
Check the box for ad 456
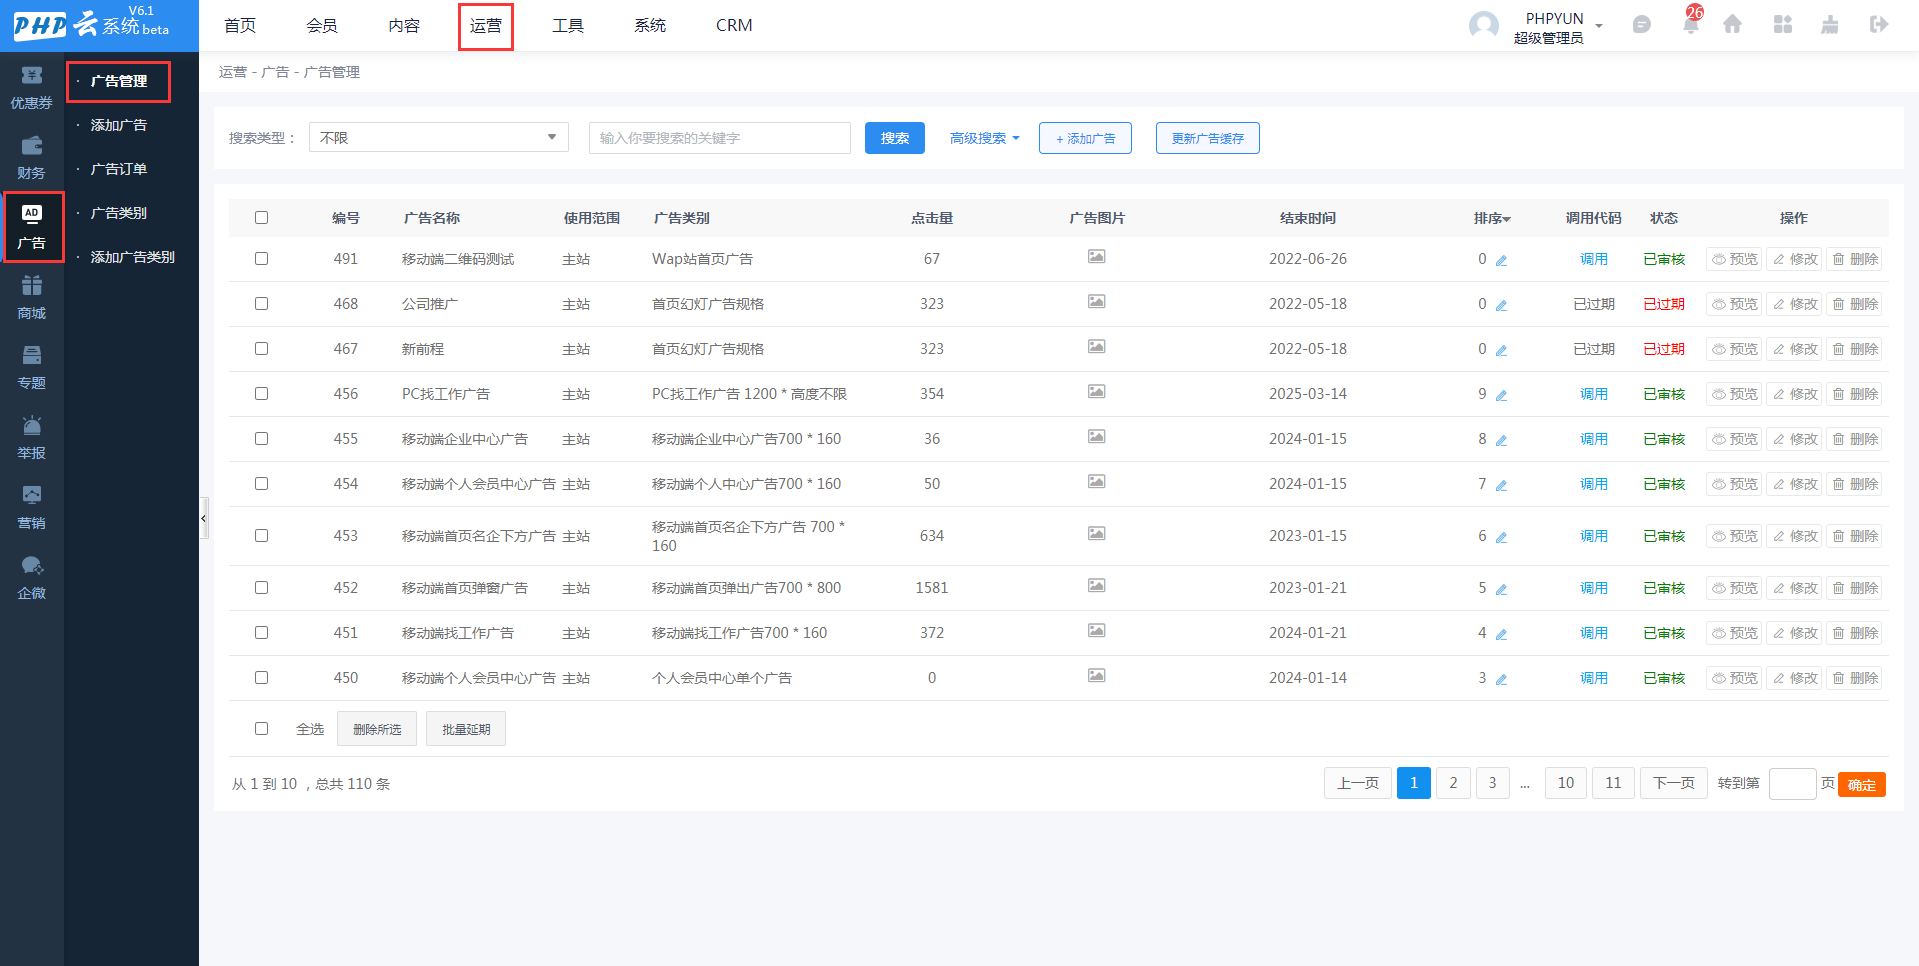pyautogui.click(x=261, y=394)
